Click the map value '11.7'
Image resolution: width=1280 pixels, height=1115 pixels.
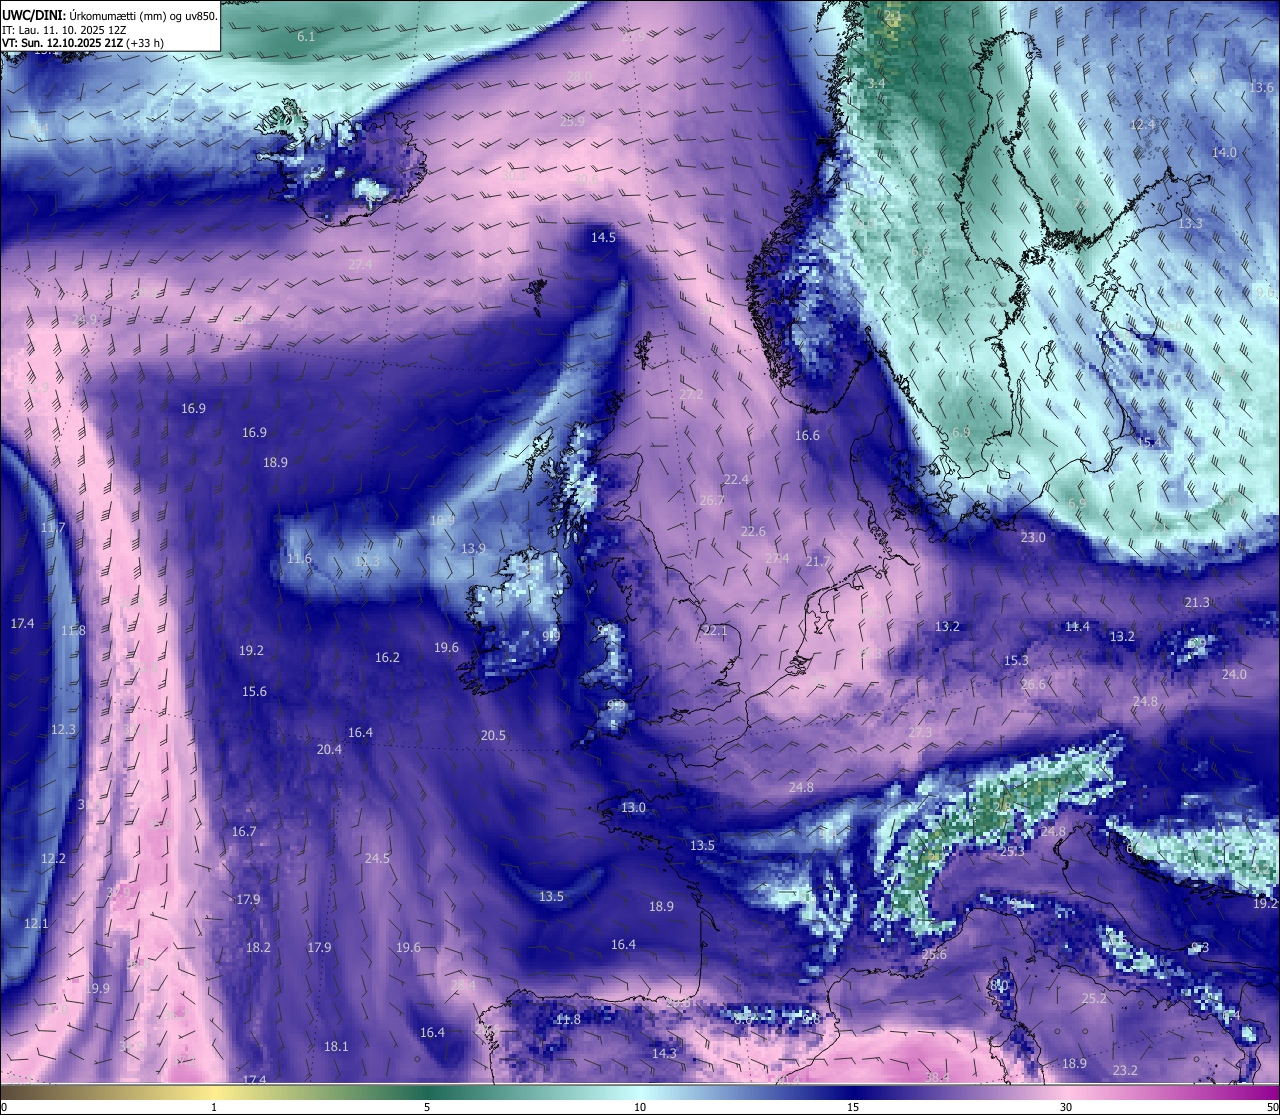[53, 527]
